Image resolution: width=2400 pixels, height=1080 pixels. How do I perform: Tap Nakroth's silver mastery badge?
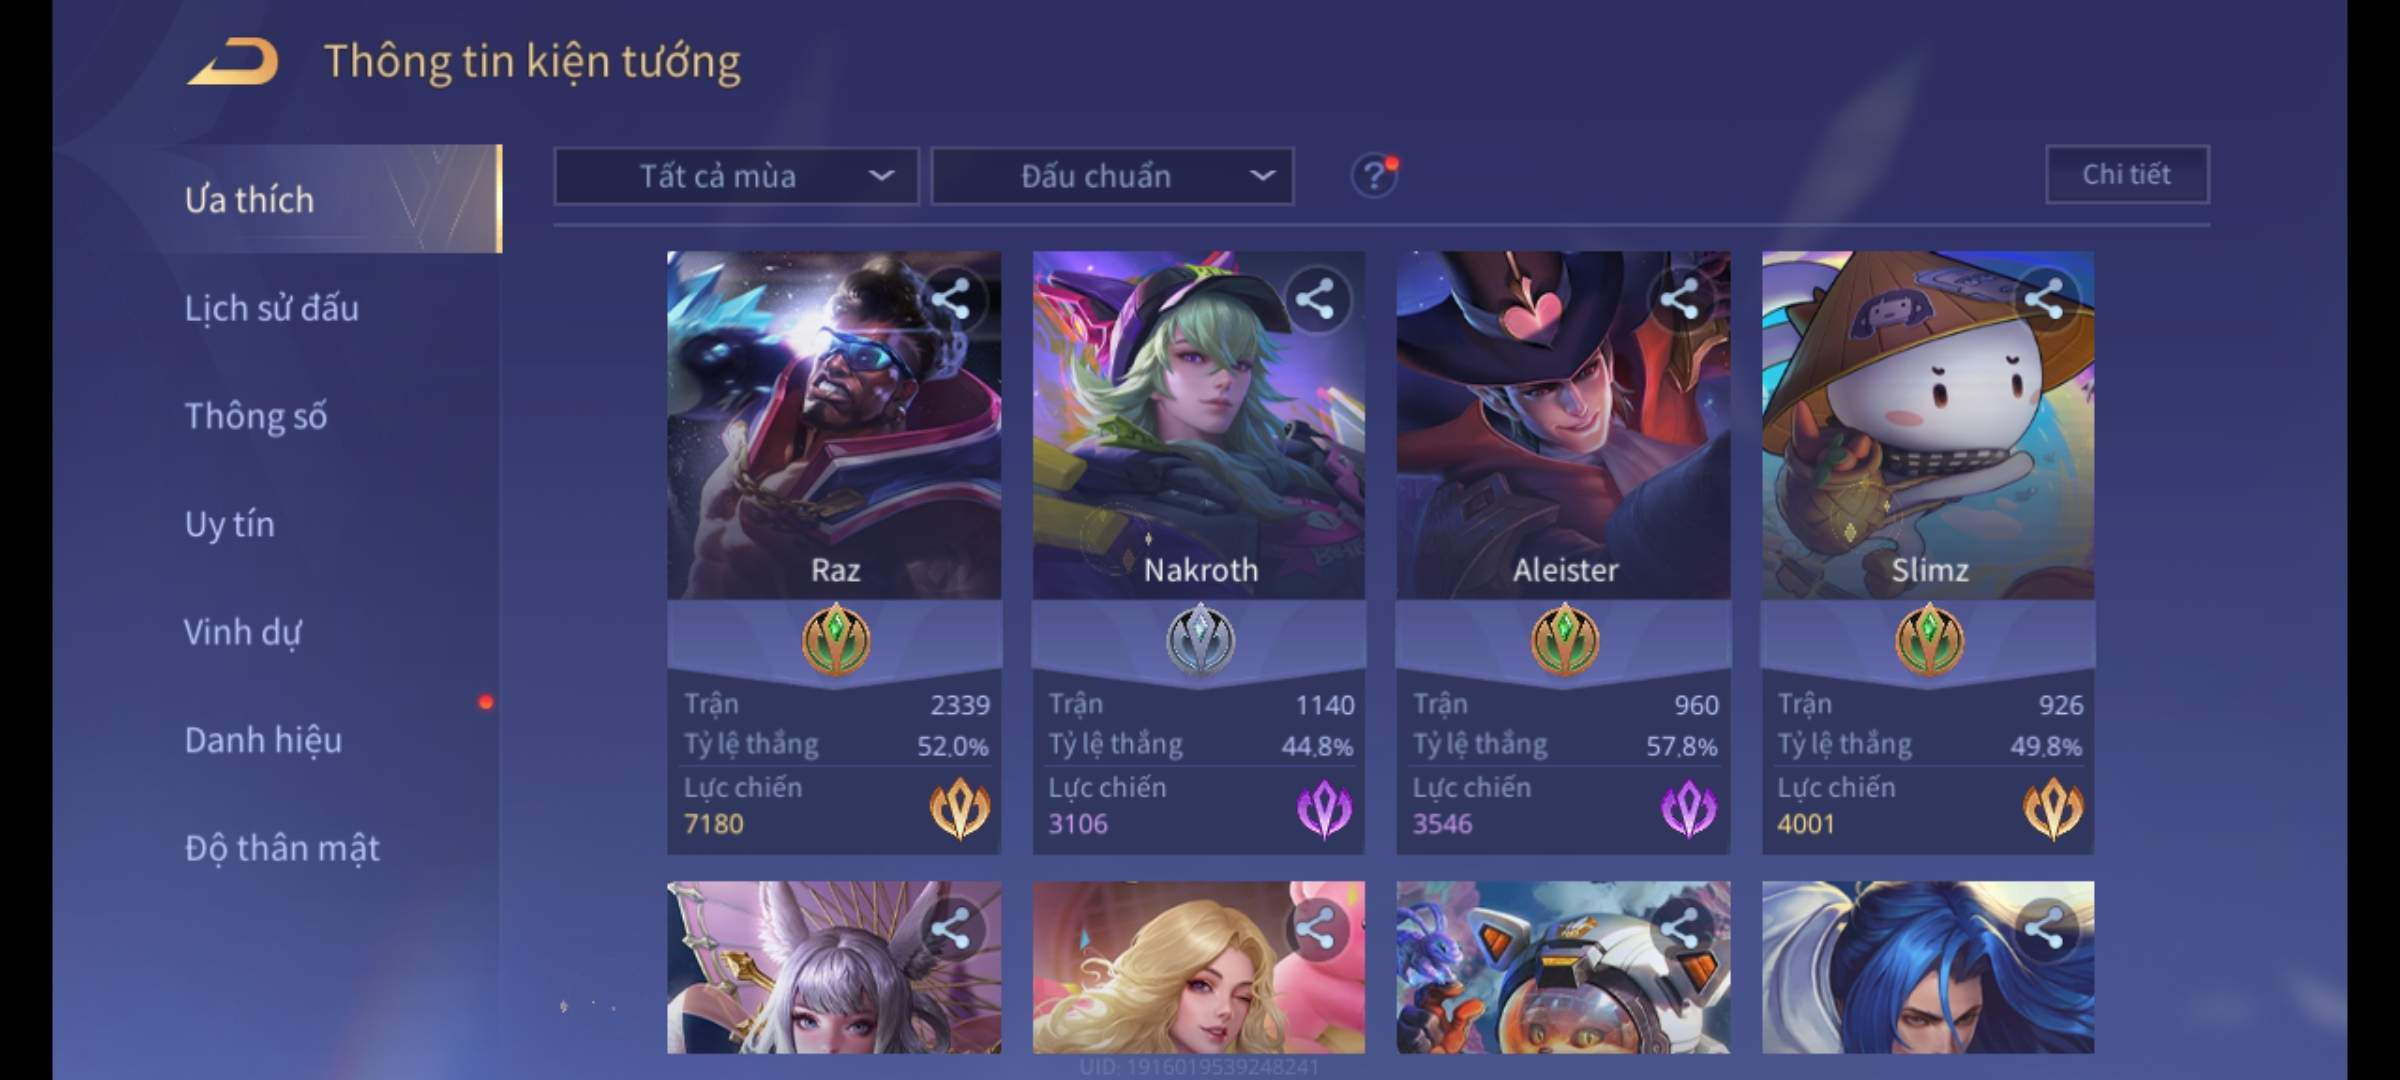click(1200, 640)
